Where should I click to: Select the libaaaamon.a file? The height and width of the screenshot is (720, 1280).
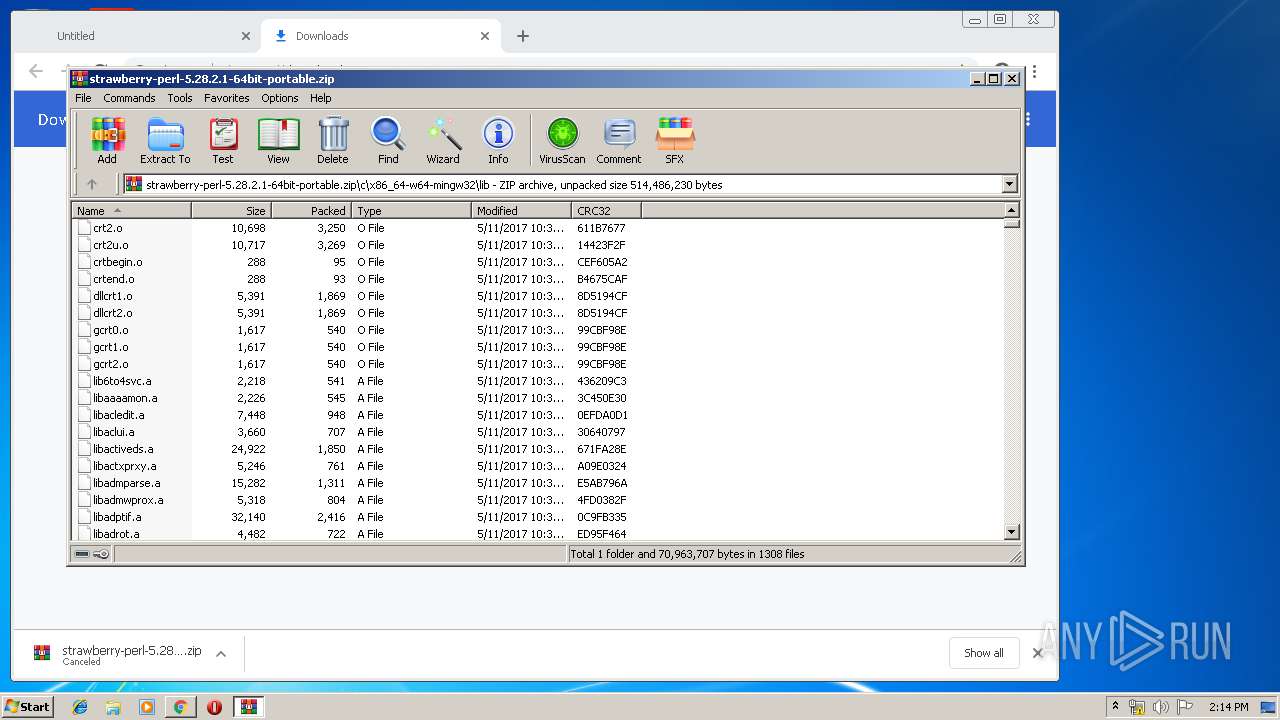125,398
